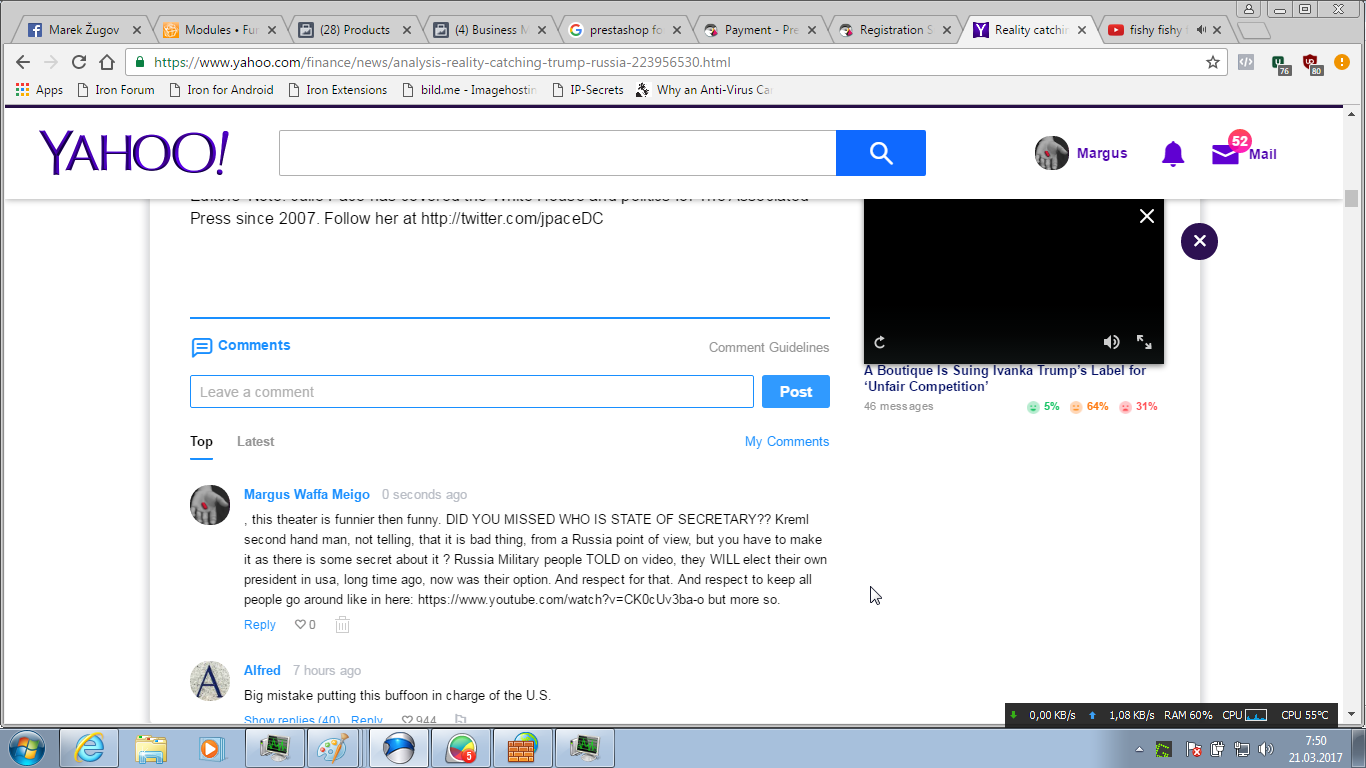Click the blue Post button
The width and height of the screenshot is (1366, 768).
pyautogui.click(x=796, y=392)
